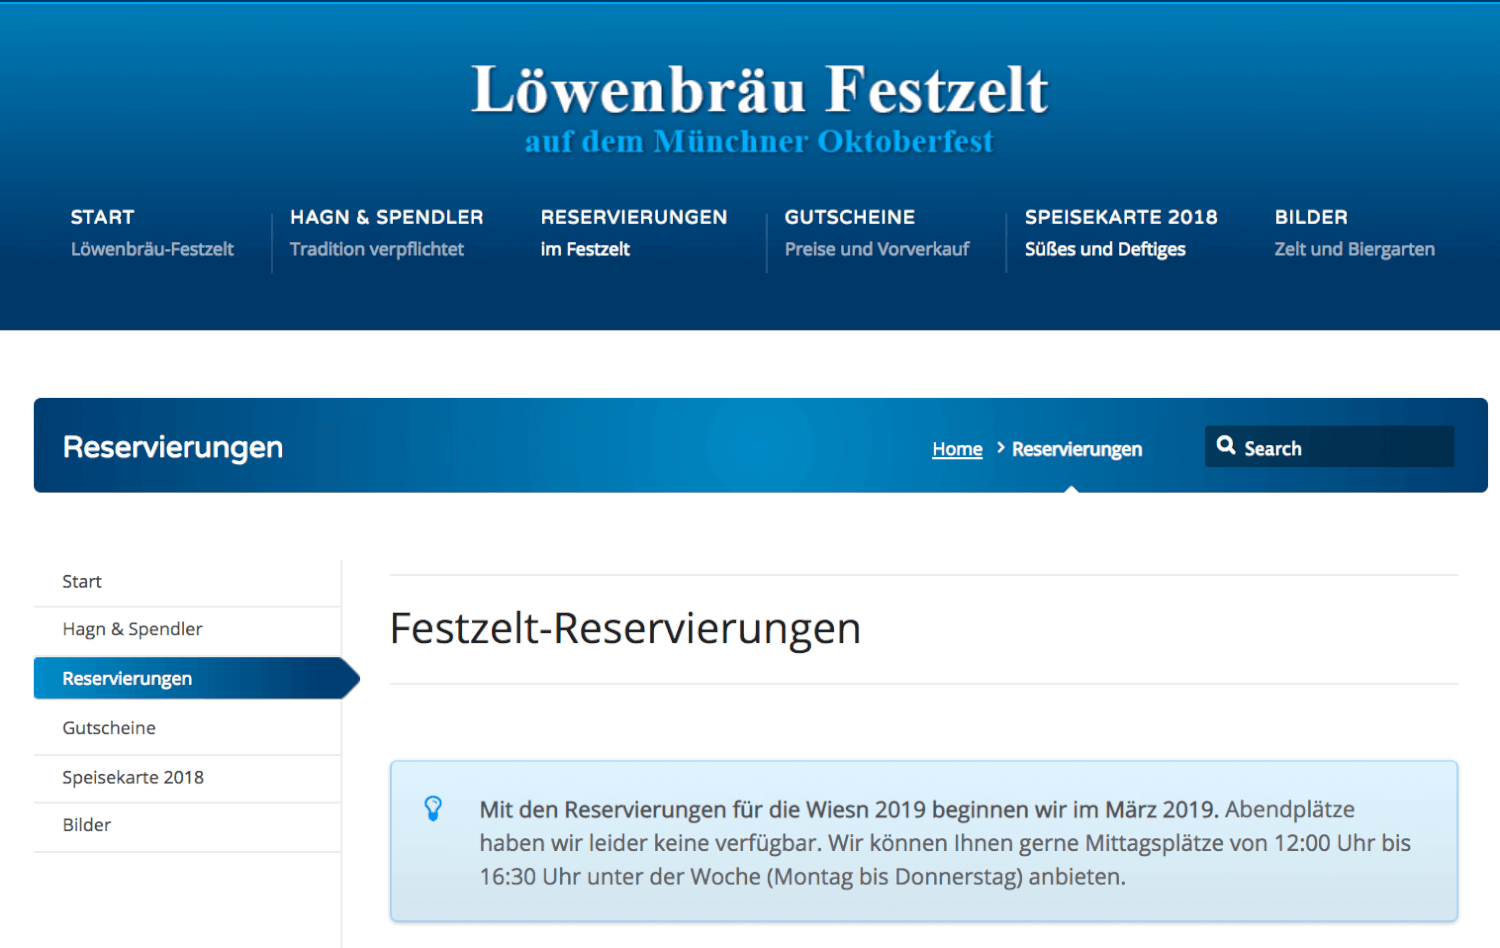This screenshot has width=1500, height=948.
Task: Click the Löwenbräu Festzelt site title
Action: (x=759, y=89)
